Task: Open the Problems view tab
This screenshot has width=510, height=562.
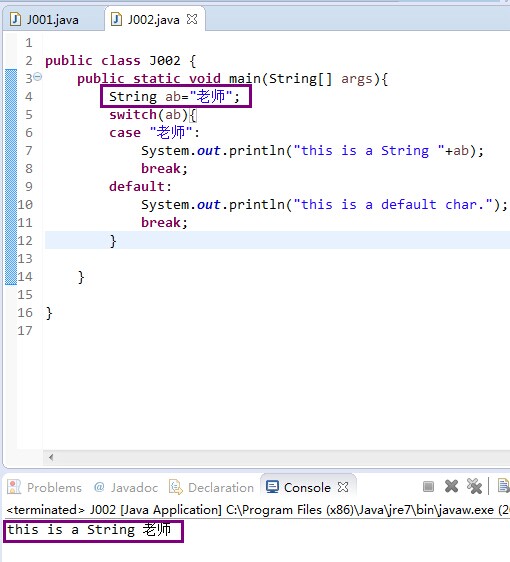Action: pyautogui.click(x=45, y=487)
